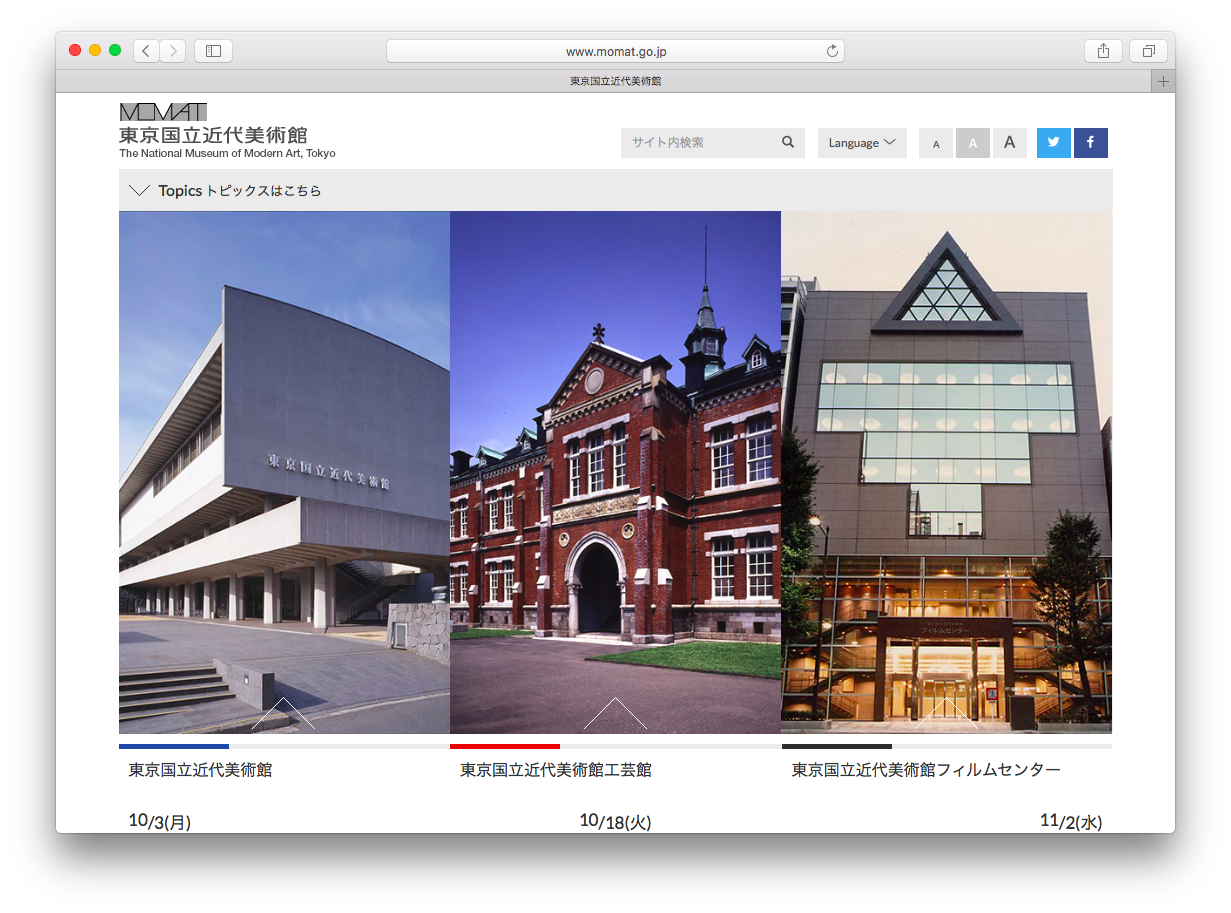Select the large font size A
The width and height of the screenshot is (1231, 913).
coord(1010,143)
